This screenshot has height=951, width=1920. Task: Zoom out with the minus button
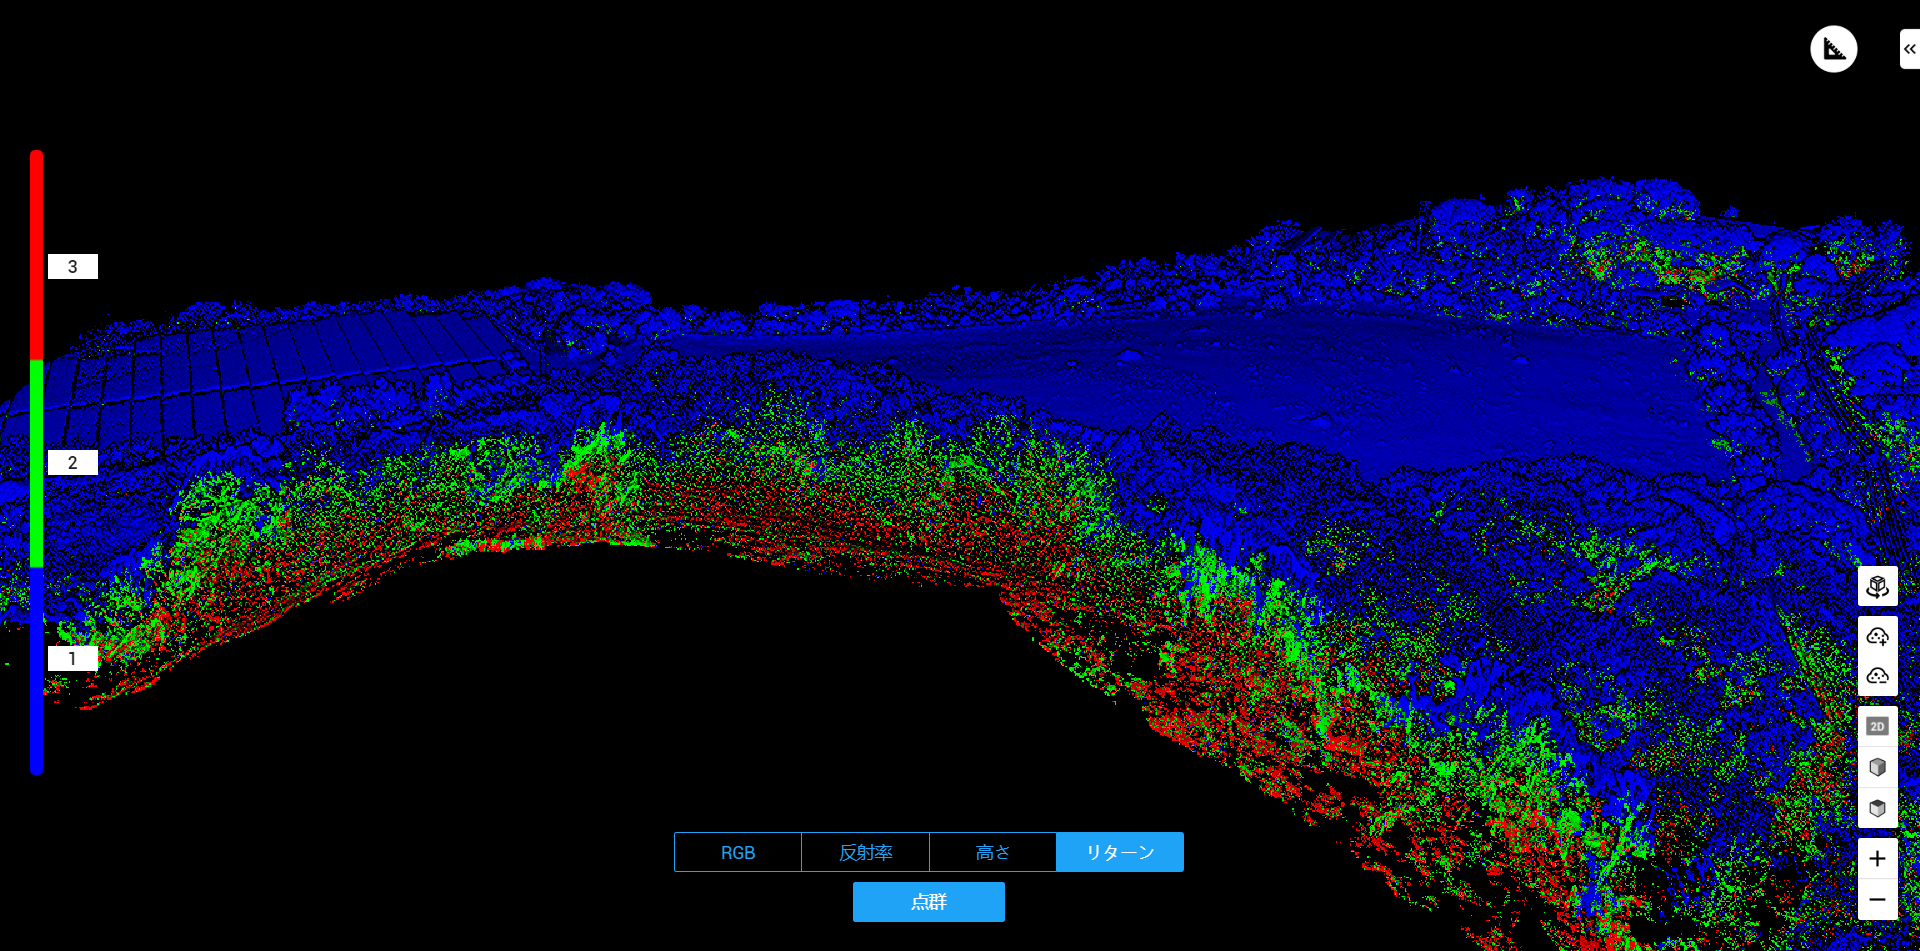[x=1877, y=900]
